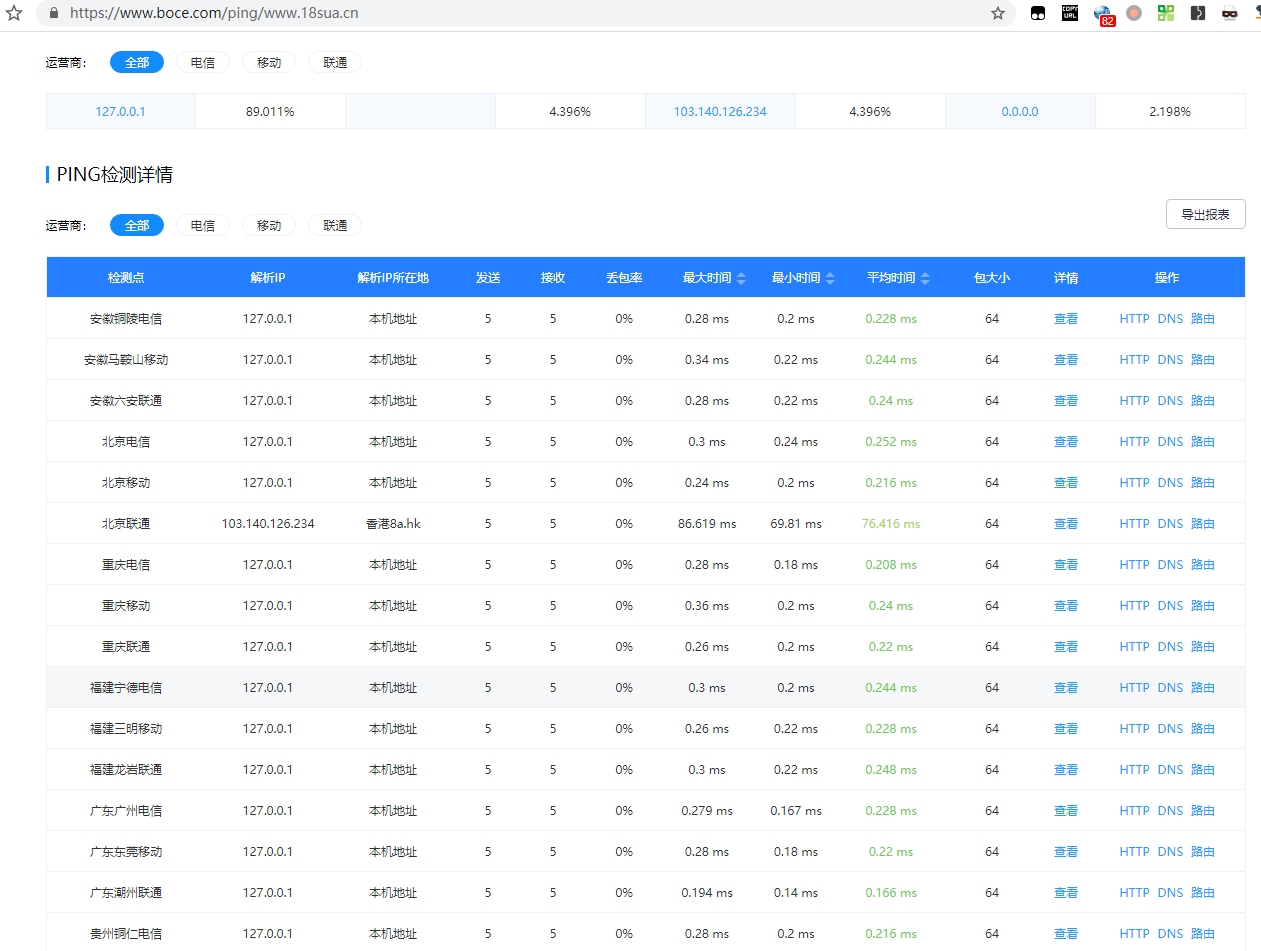This screenshot has height=951, width=1261.
Task: Switch to the 全部 tab in PING详情
Action: click(137, 225)
